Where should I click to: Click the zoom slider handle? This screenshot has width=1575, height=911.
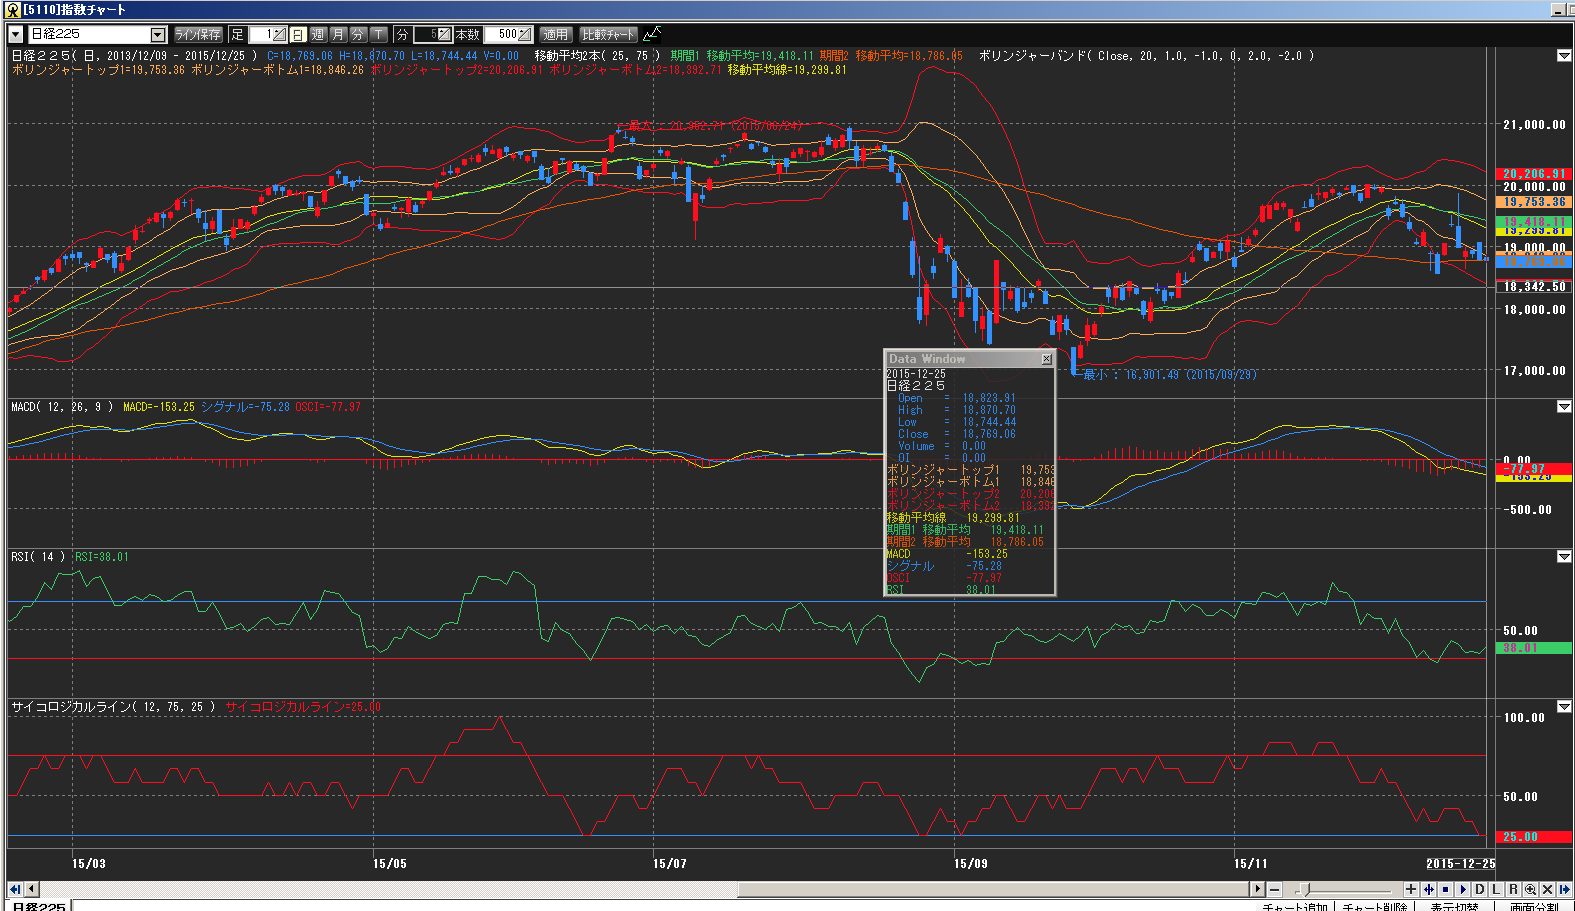click(x=1304, y=889)
